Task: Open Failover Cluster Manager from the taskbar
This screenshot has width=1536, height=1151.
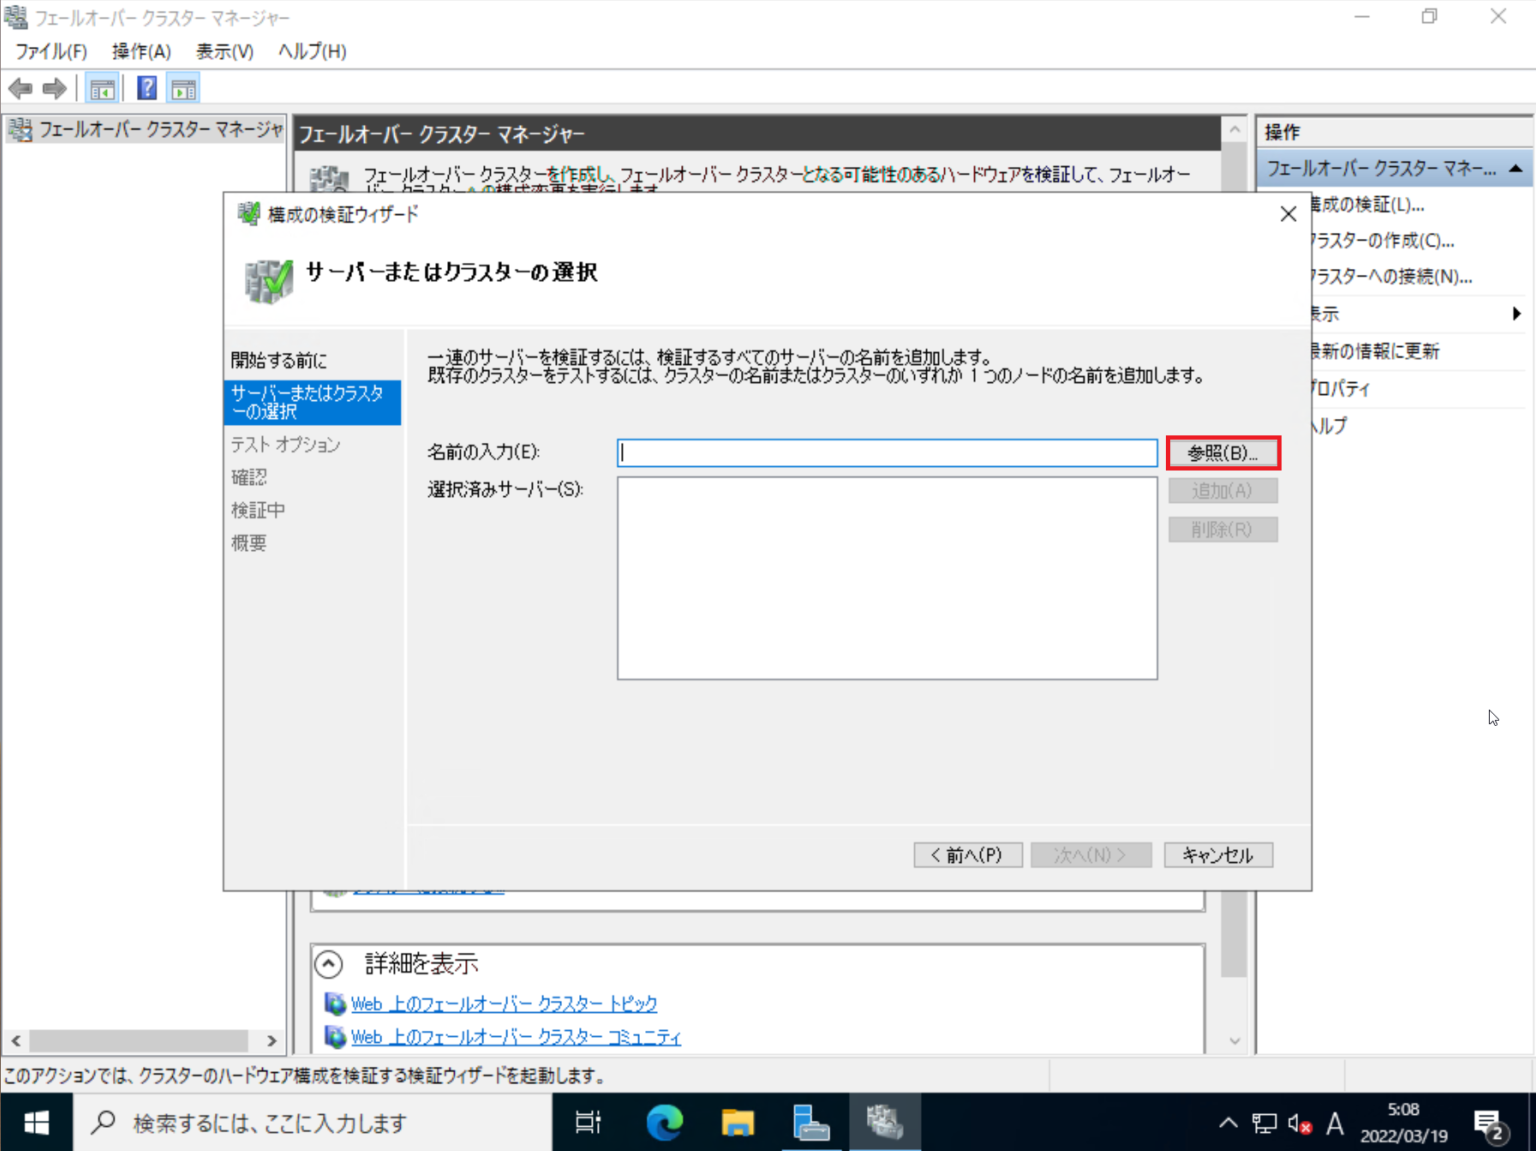Action: 884,1121
